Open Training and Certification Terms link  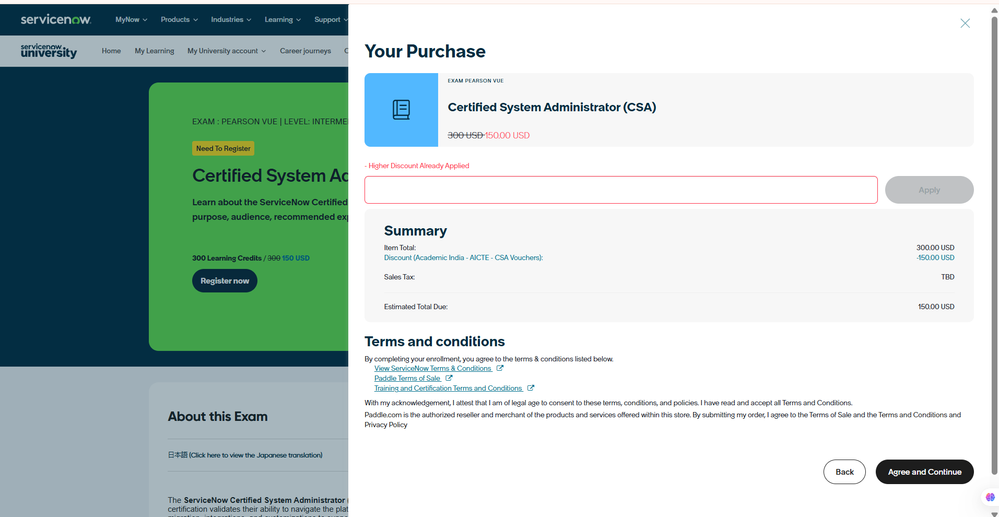(448, 388)
